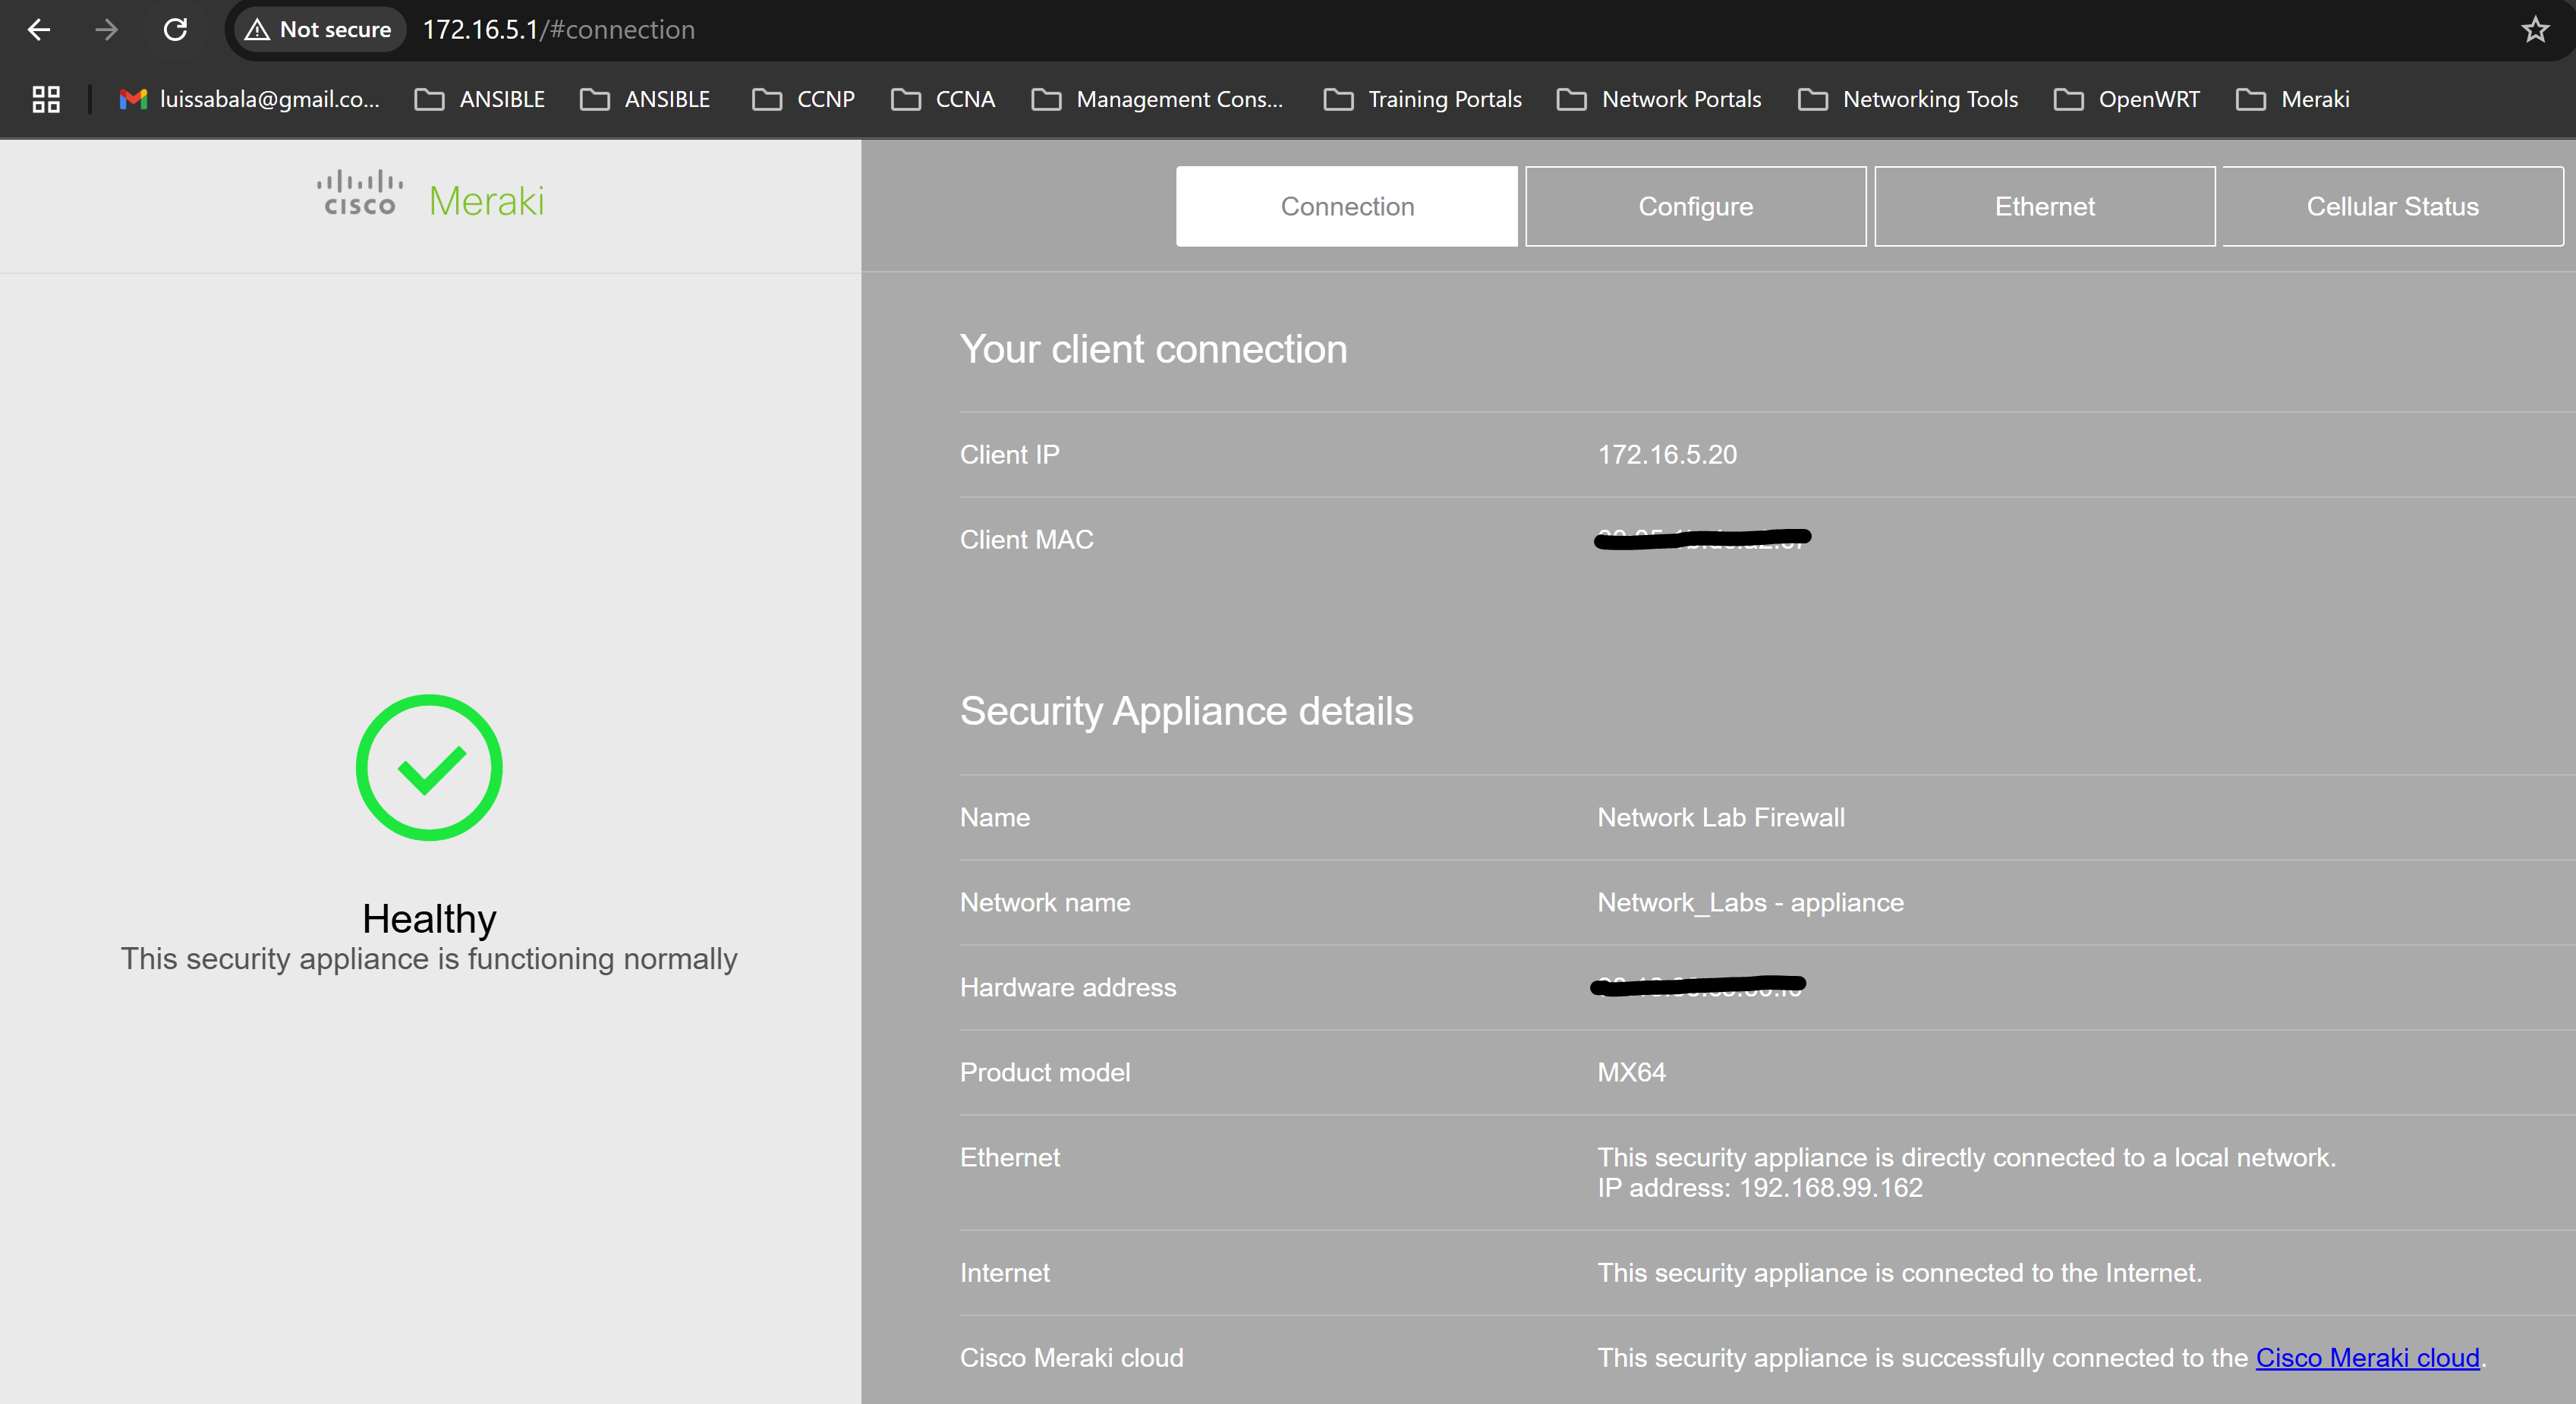This screenshot has height=1404, width=2576.
Task: Click the Client IP label
Action: coord(1009,454)
